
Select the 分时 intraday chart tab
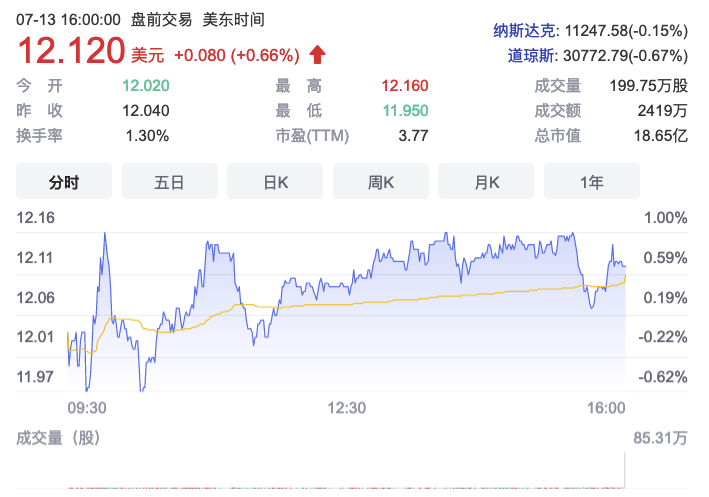[x=64, y=182]
